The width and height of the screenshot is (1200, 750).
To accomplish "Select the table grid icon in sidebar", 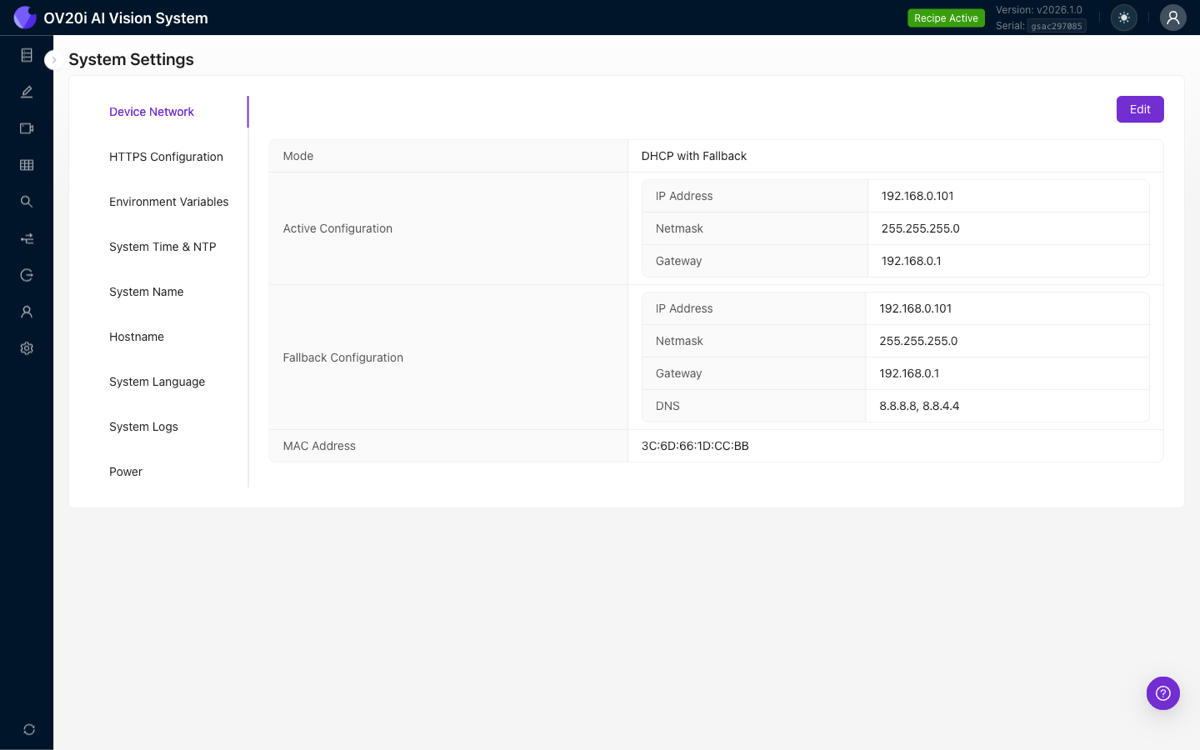I will click(27, 165).
